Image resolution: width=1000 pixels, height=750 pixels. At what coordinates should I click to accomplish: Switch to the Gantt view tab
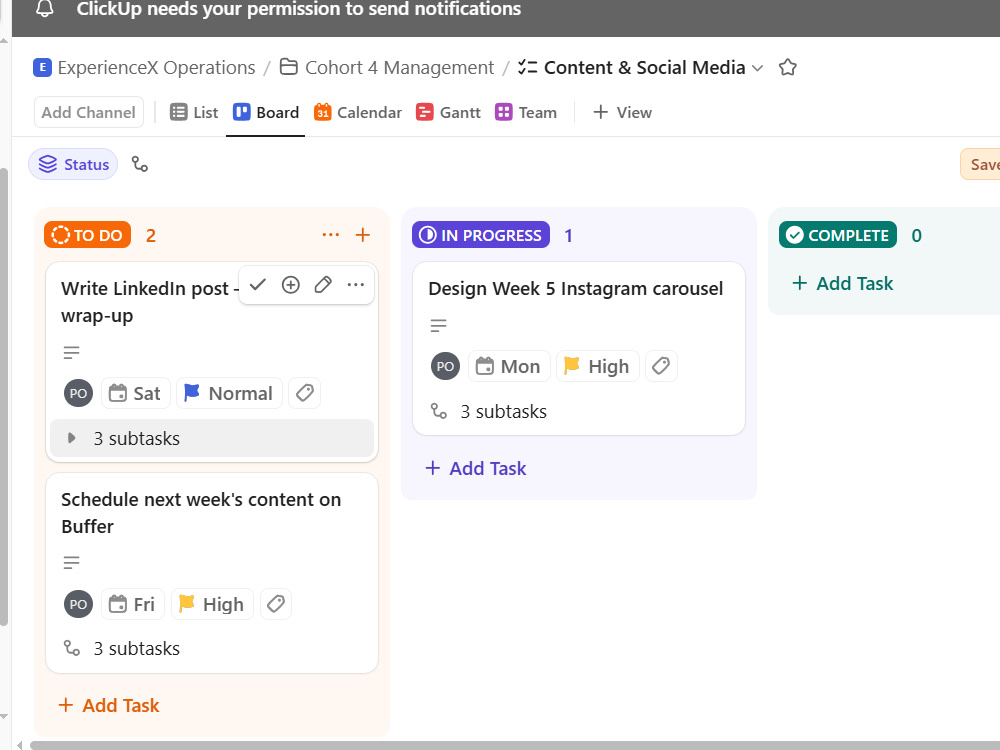448,112
